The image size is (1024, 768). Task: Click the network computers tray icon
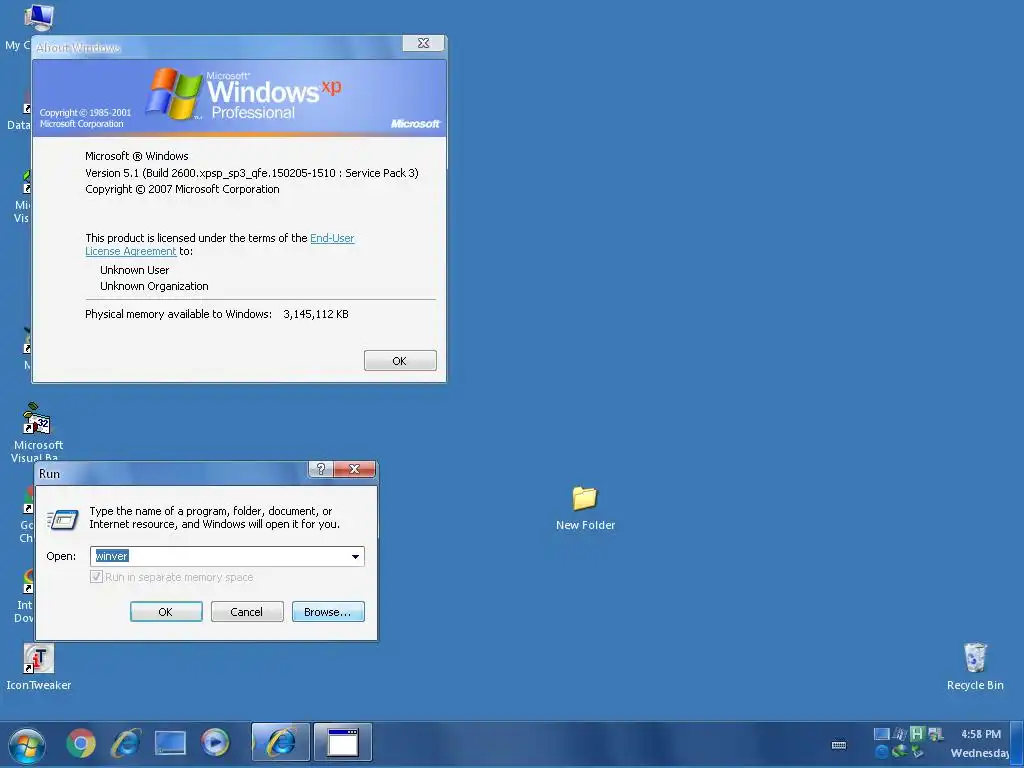coord(935,734)
